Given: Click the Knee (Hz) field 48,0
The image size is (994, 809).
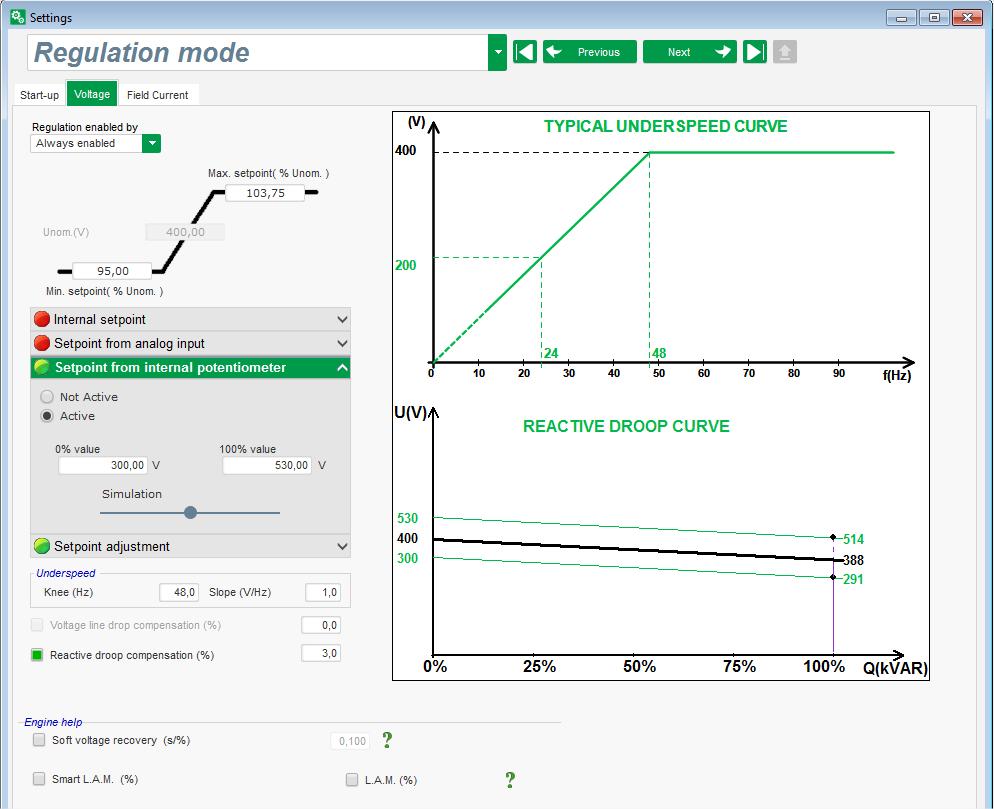Looking at the screenshot, I should pos(179,592).
